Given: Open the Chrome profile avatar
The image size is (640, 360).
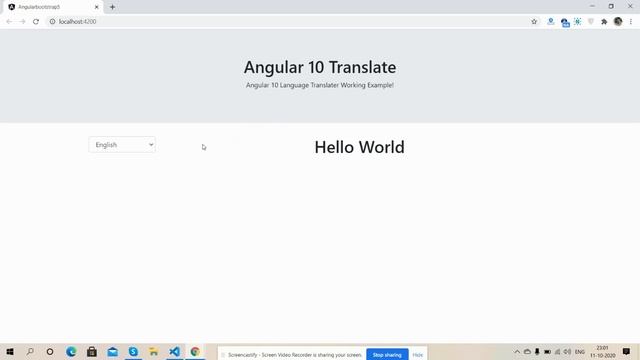Looking at the screenshot, I should coord(618,22).
